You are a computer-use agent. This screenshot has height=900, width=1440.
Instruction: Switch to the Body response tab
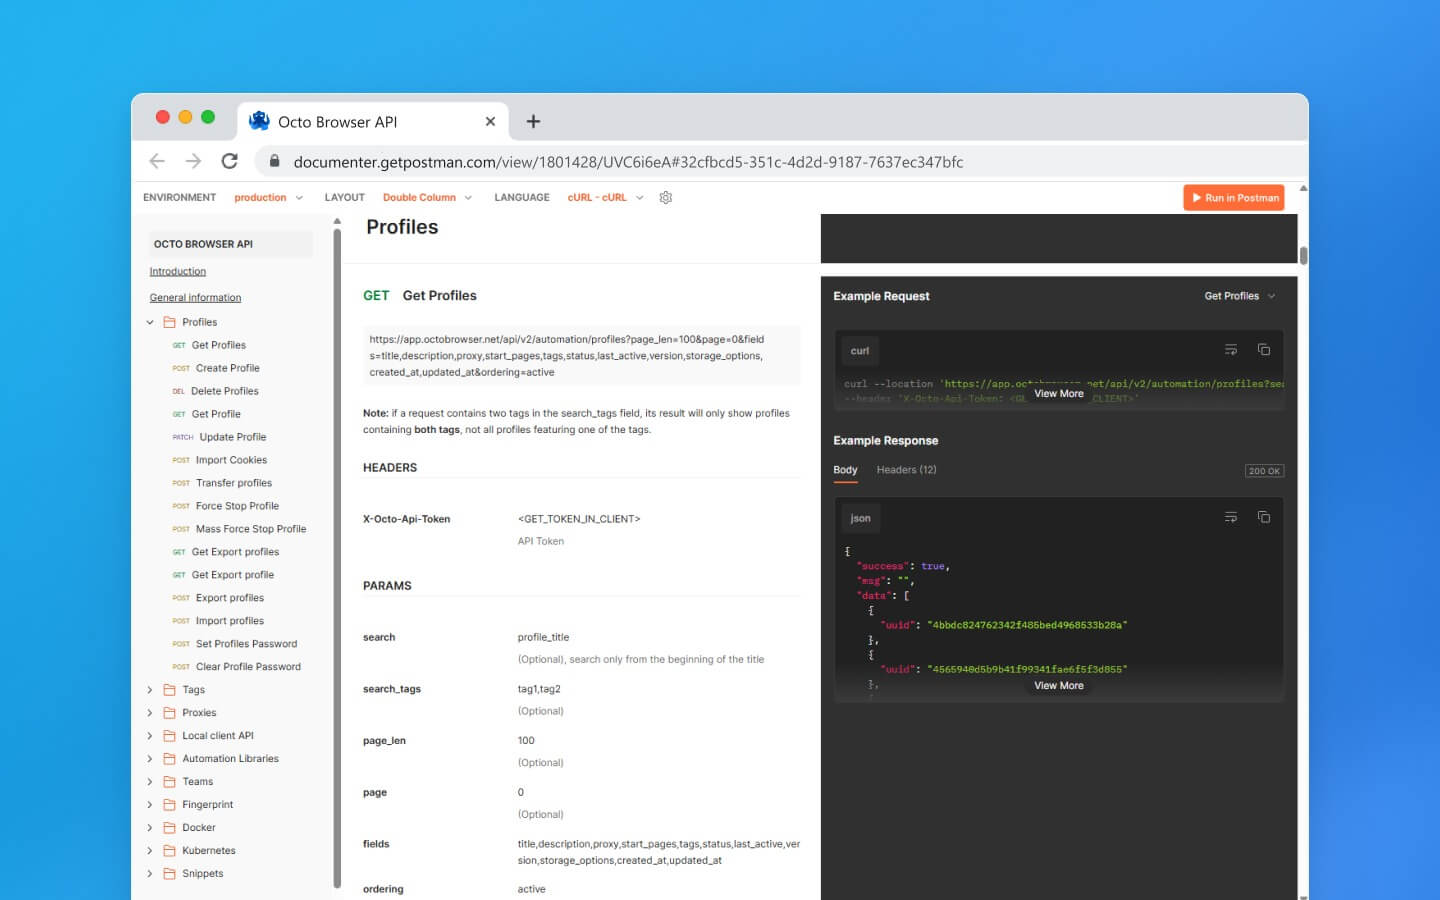click(845, 470)
